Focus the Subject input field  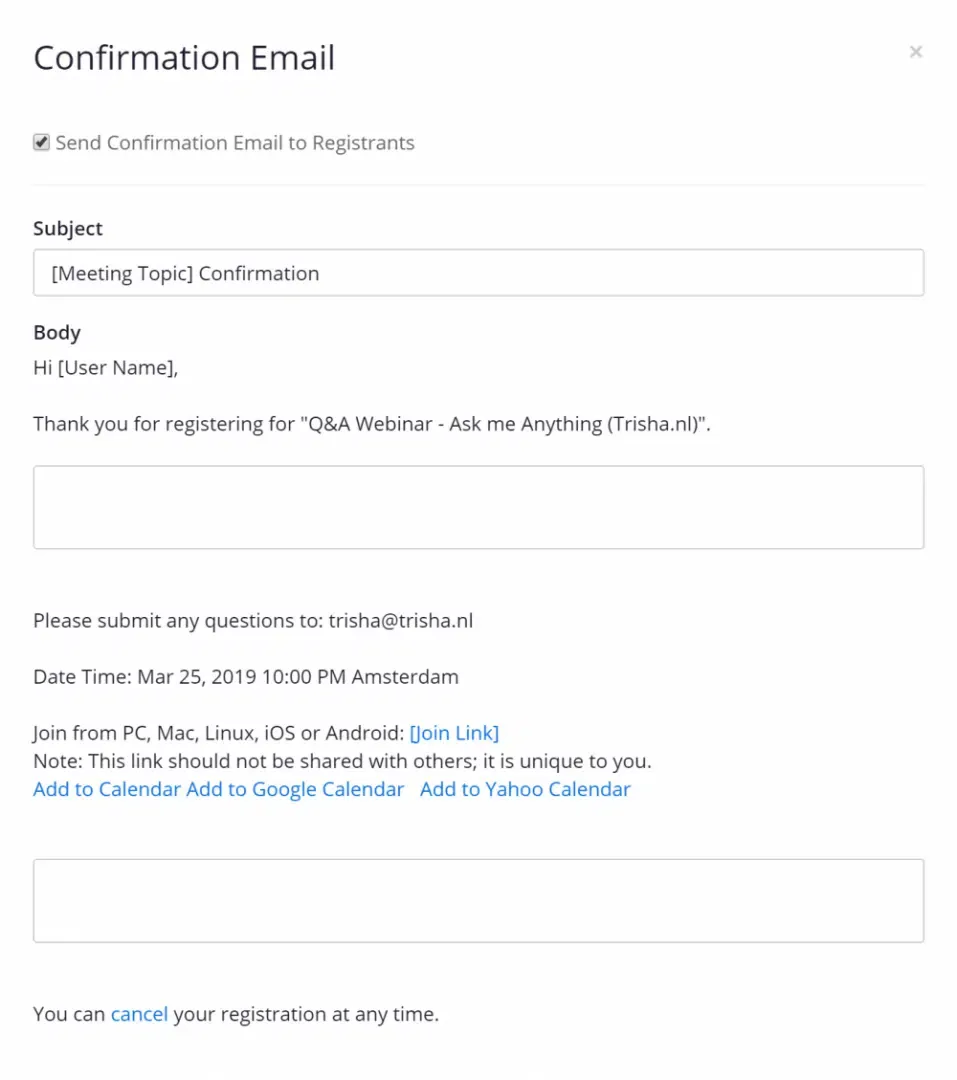click(478, 273)
